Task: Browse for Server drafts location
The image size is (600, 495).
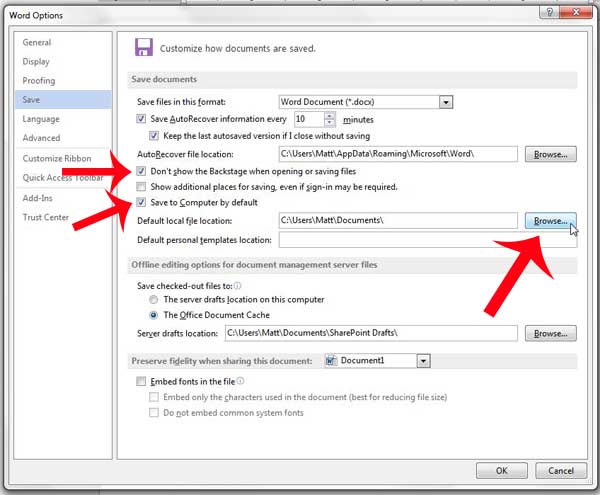Action: pyautogui.click(x=550, y=333)
